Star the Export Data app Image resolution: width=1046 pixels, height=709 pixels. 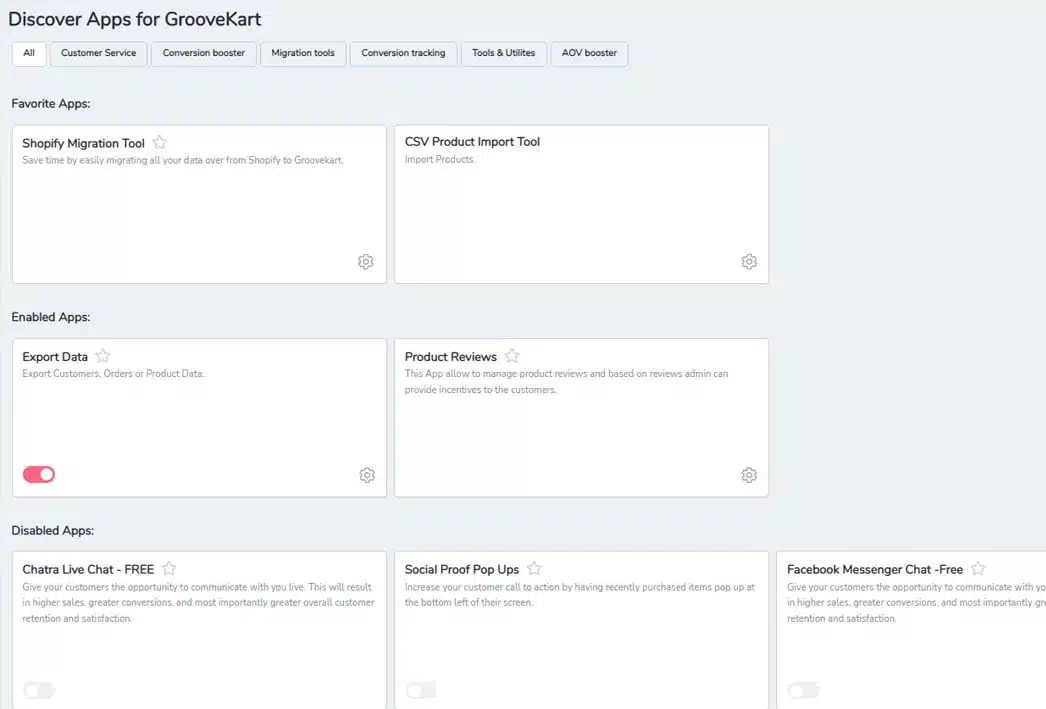(103, 356)
